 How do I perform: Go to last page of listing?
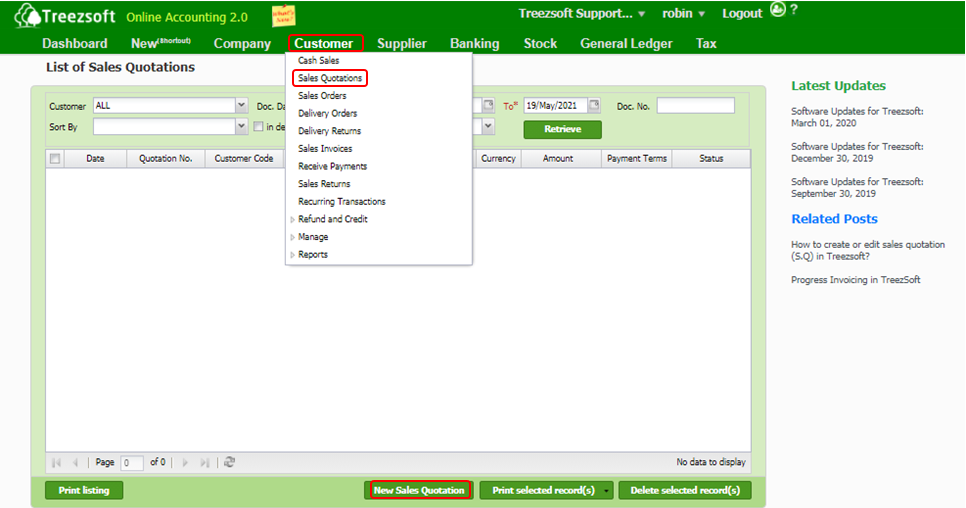(205, 462)
